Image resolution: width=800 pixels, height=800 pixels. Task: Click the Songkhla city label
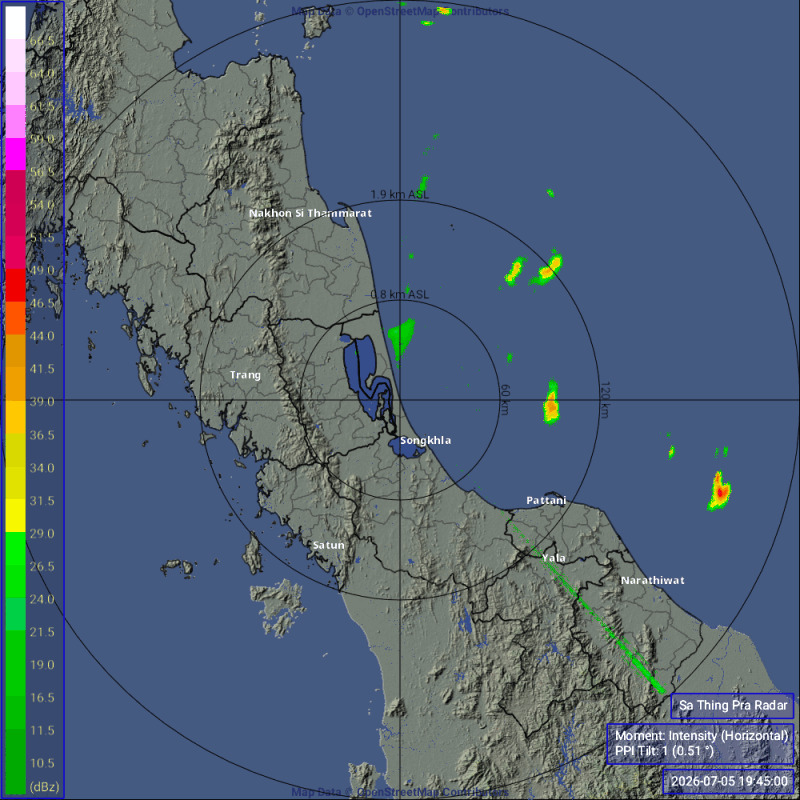click(425, 440)
